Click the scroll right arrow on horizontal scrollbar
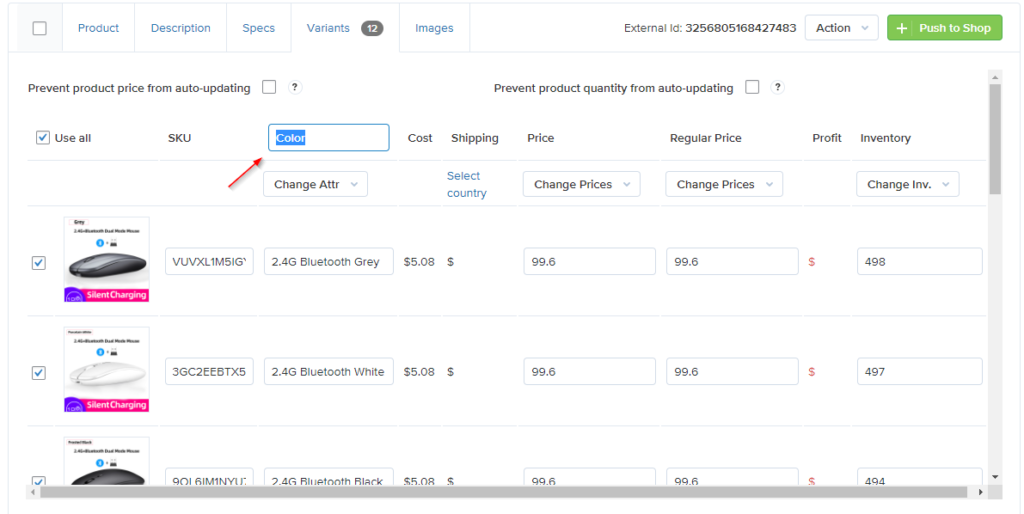Image resolution: width=1024 pixels, height=514 pixels. point(981,492)
